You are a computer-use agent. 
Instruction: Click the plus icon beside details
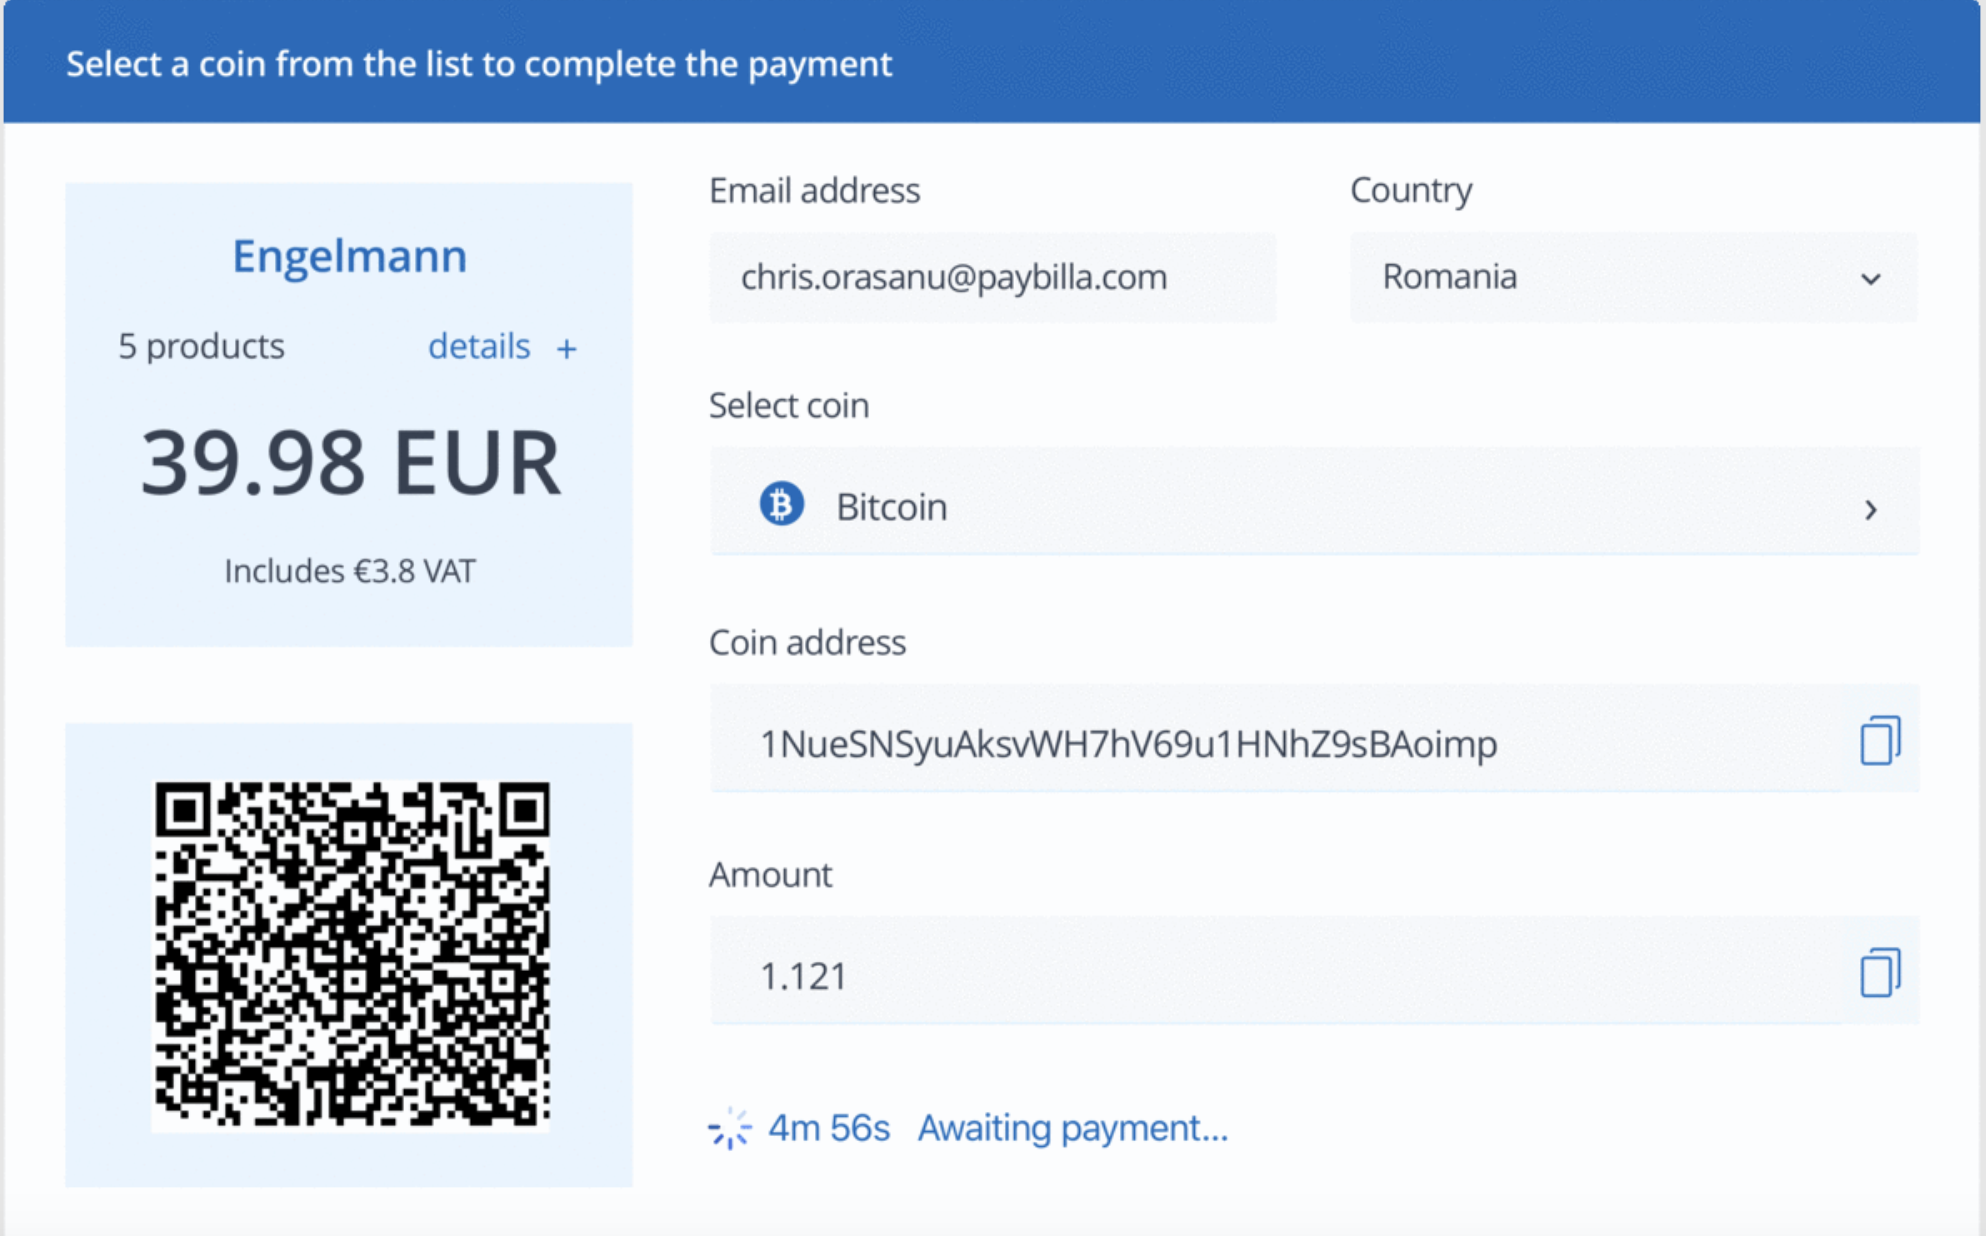(x=567, y=349)
